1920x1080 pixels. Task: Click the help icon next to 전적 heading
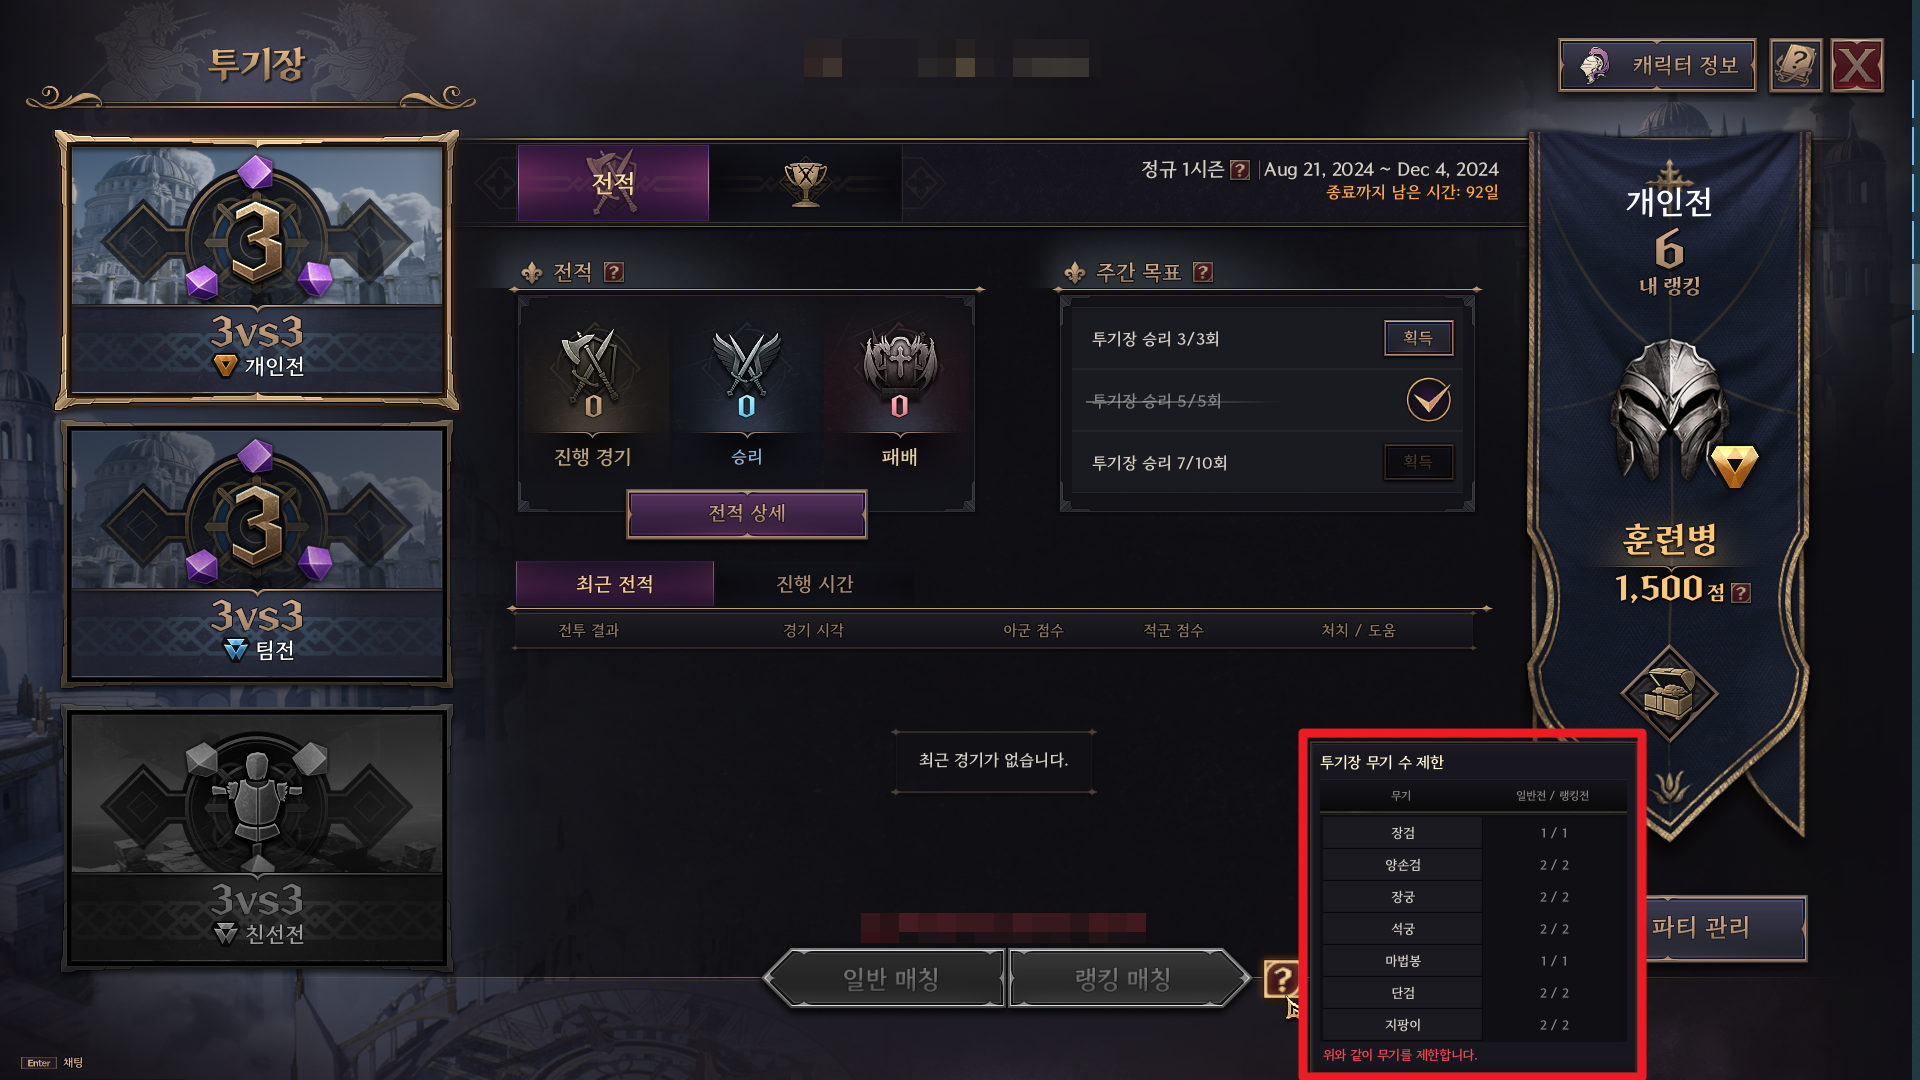(614, 272)
